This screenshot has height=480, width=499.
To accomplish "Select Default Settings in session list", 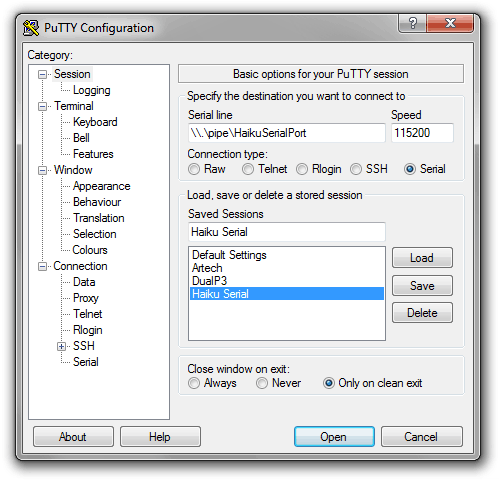I will pos(287,255).
